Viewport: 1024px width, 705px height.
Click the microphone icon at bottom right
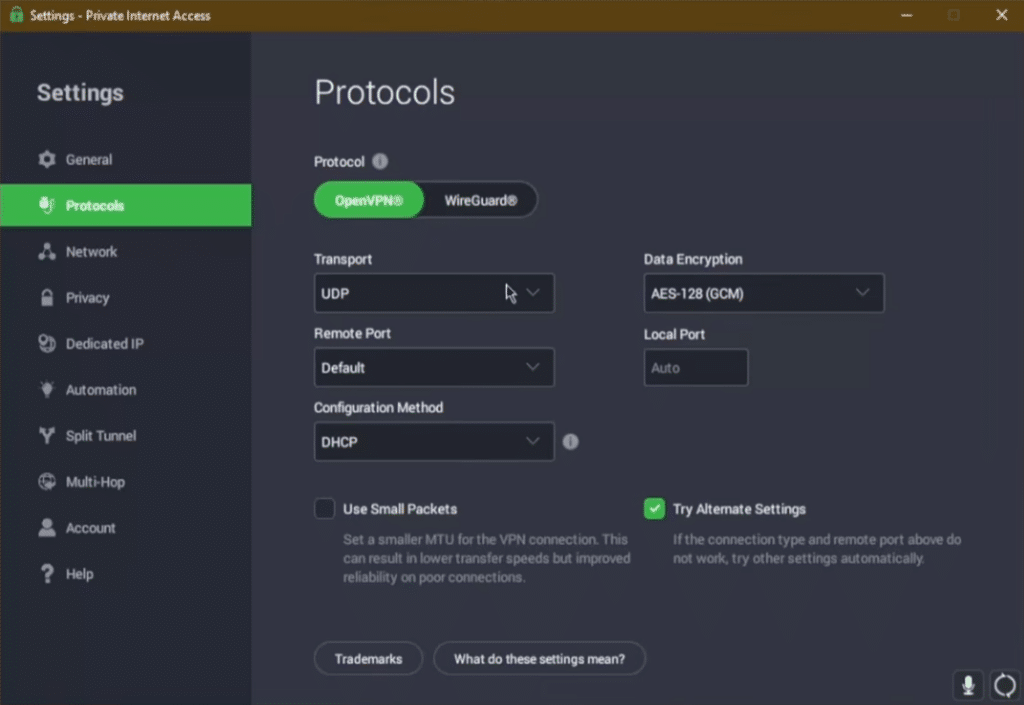[968, 685]
